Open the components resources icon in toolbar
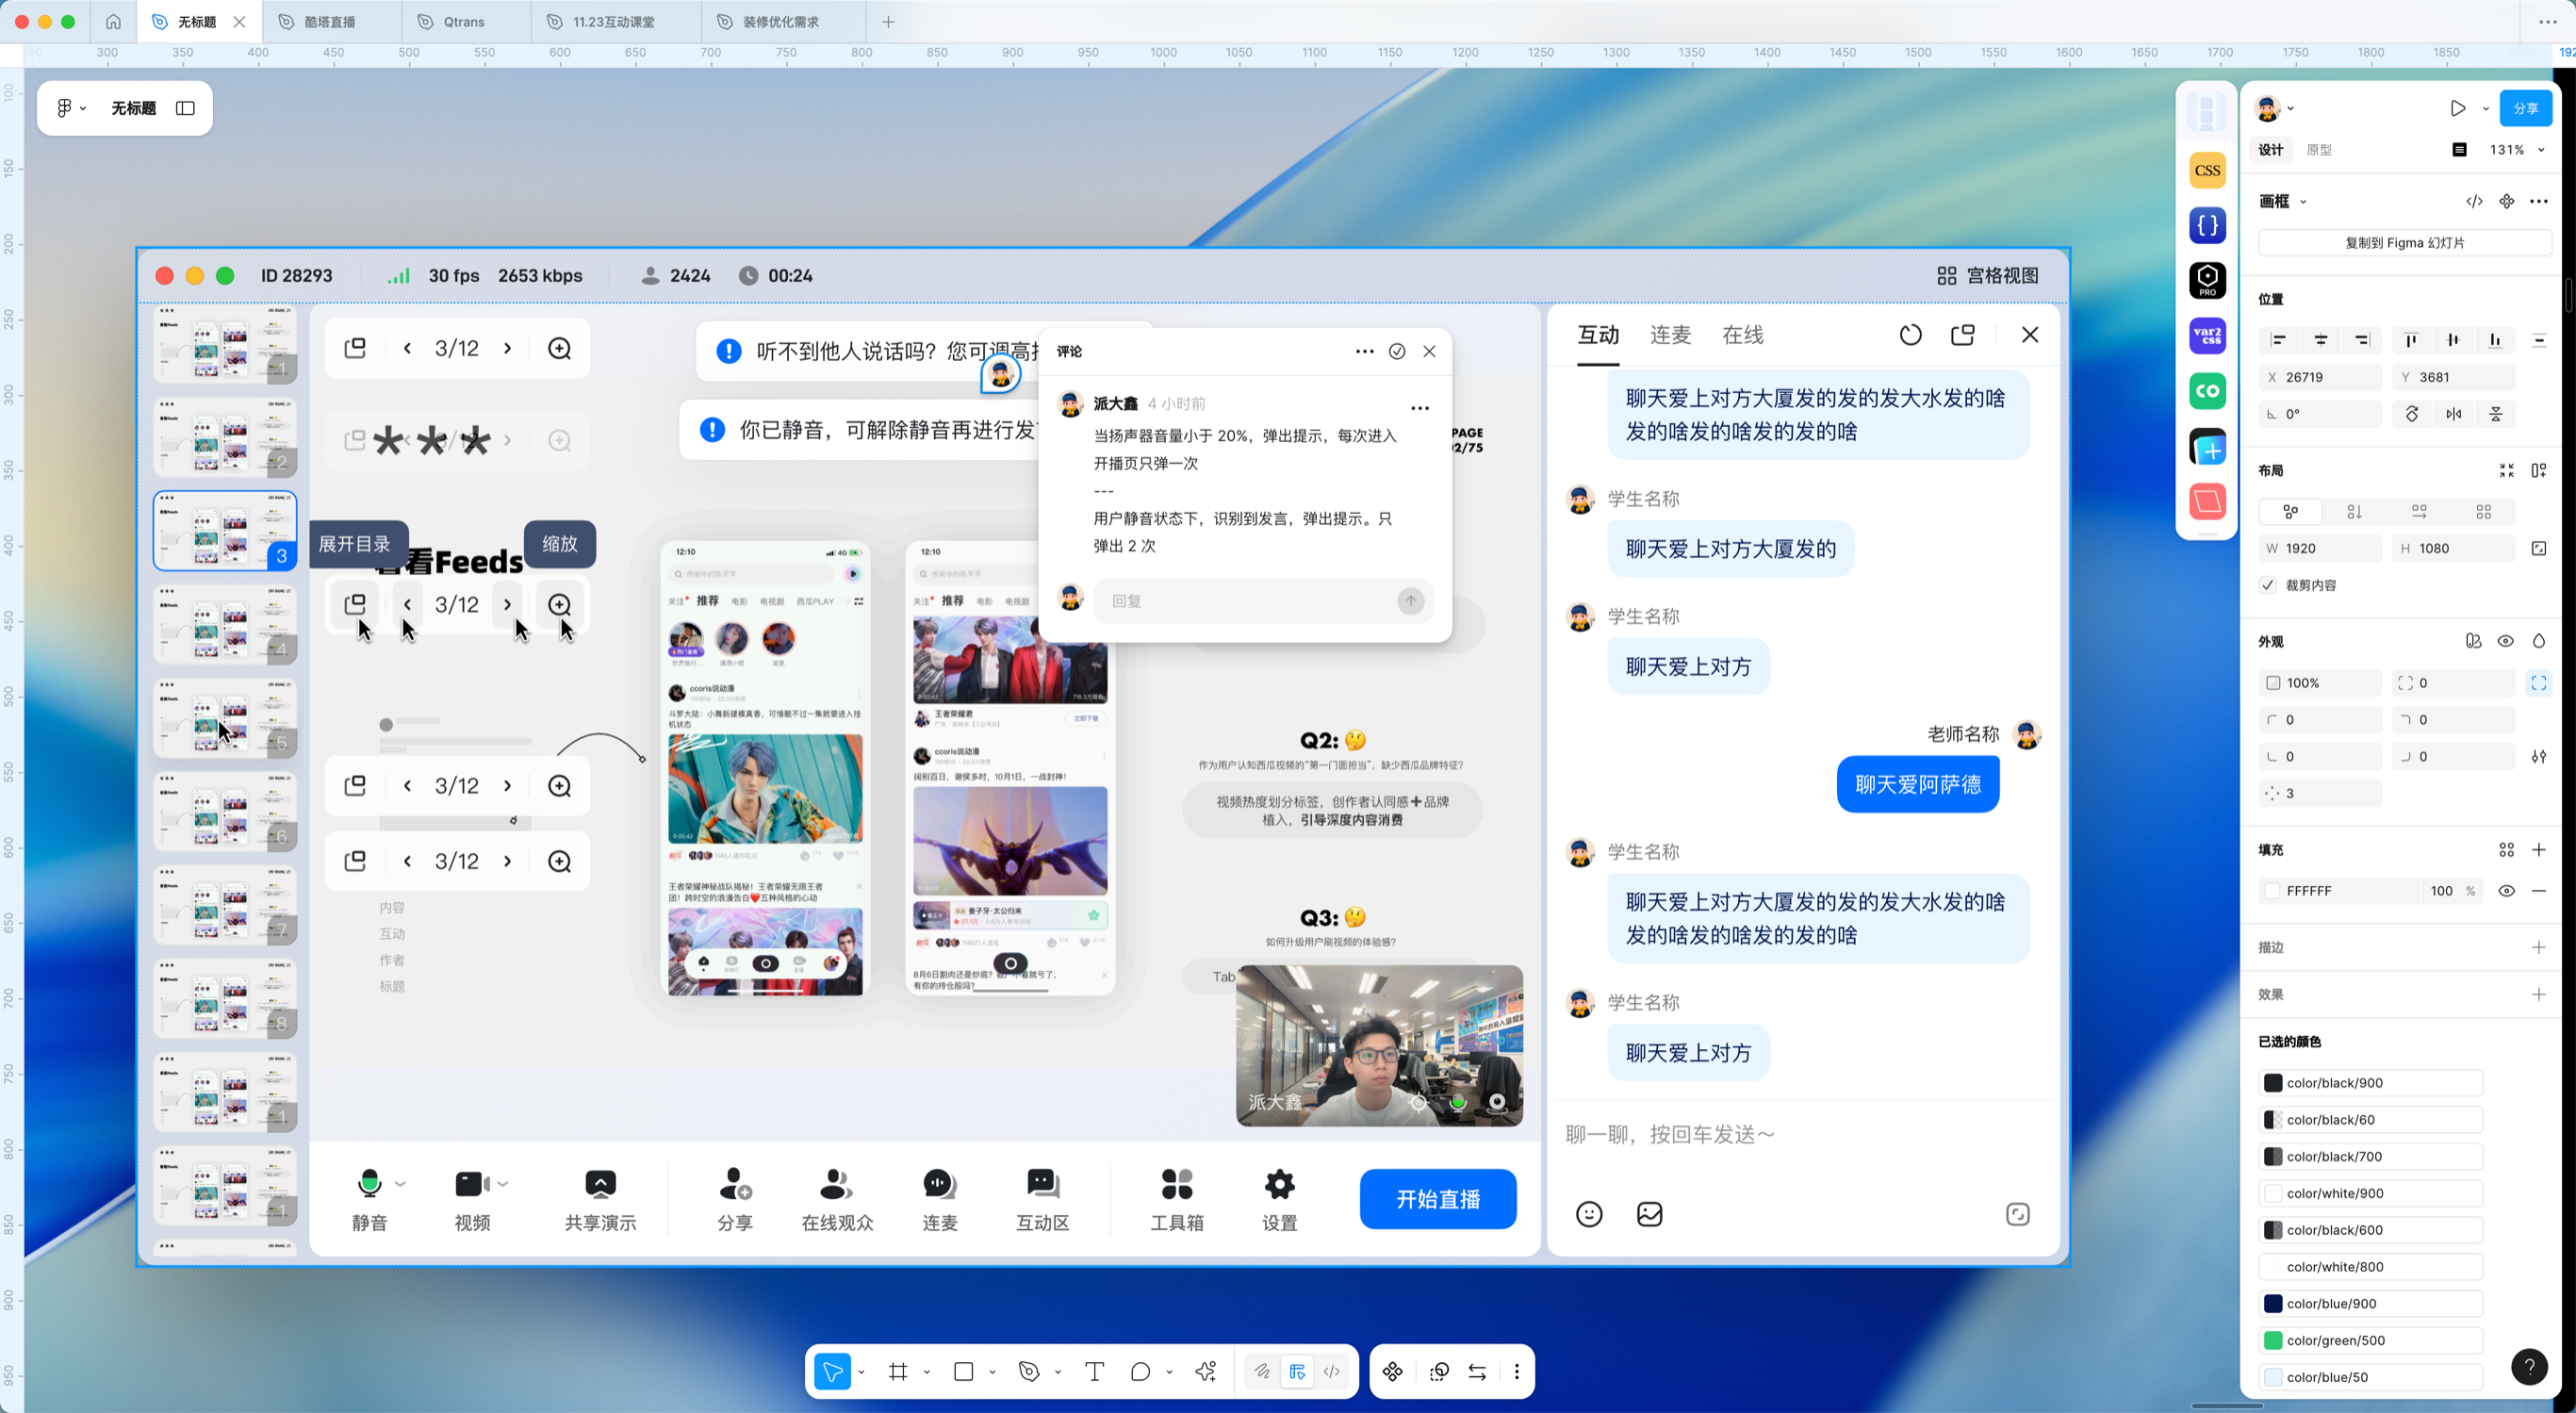 1393,1371
